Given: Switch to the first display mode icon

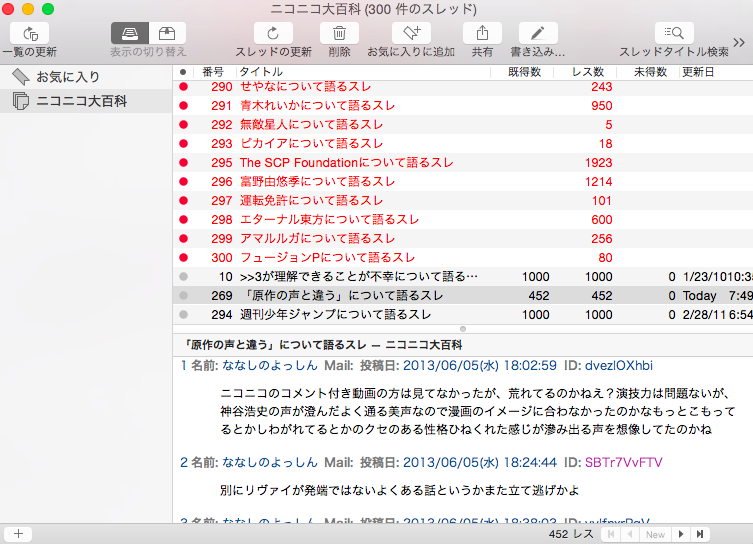Looking at the screenshot, I should tap(130, 34).
